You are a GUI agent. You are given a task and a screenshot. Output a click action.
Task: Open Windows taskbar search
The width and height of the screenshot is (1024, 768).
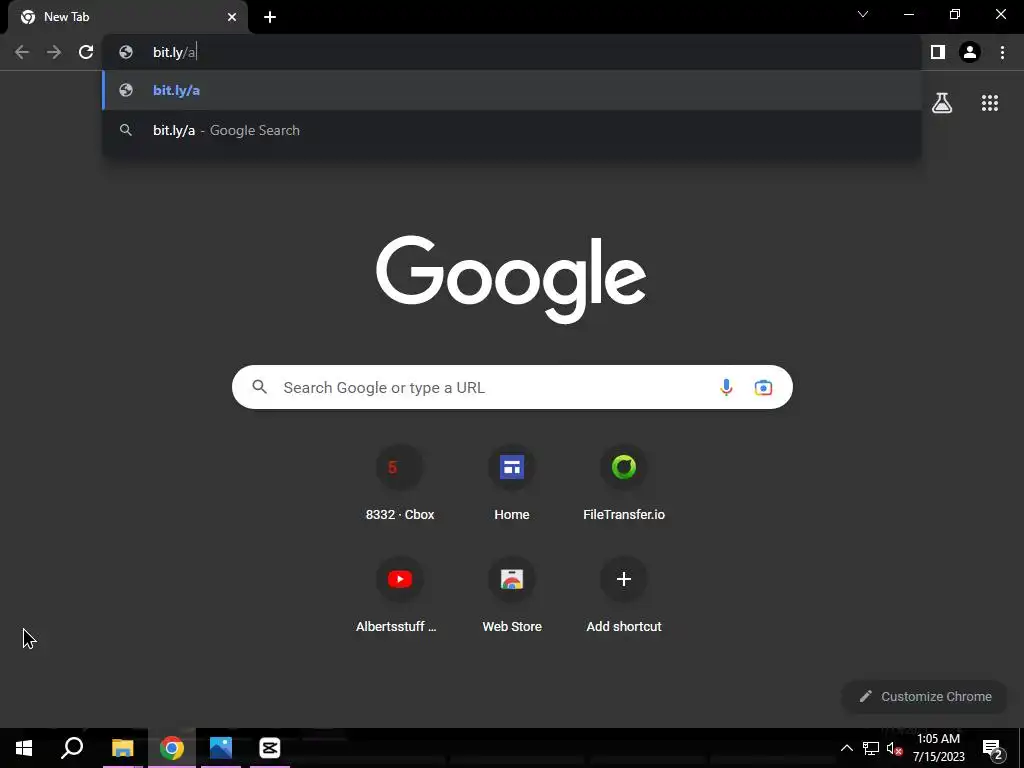(72, 748)
